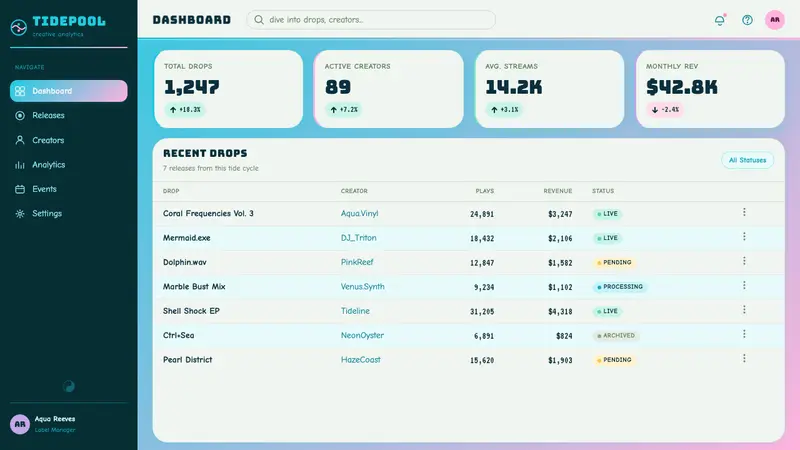This screenshot has height=450, width=800.
Task: Click the Settings gear icon
Action: click(20, 214)
